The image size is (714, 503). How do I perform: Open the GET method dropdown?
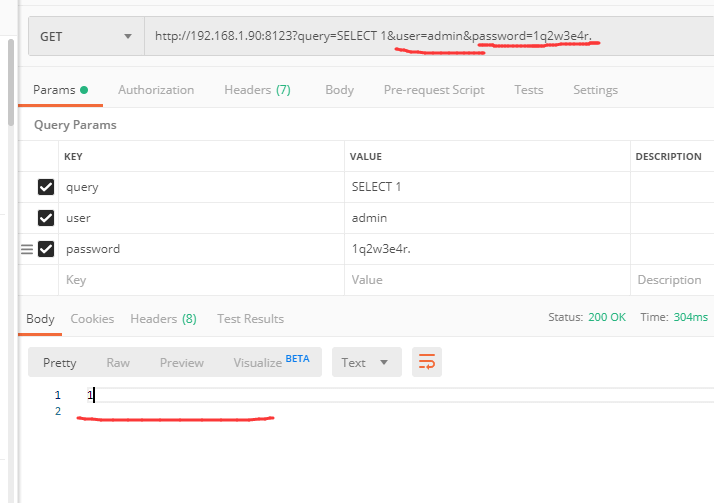coord(85,37)
